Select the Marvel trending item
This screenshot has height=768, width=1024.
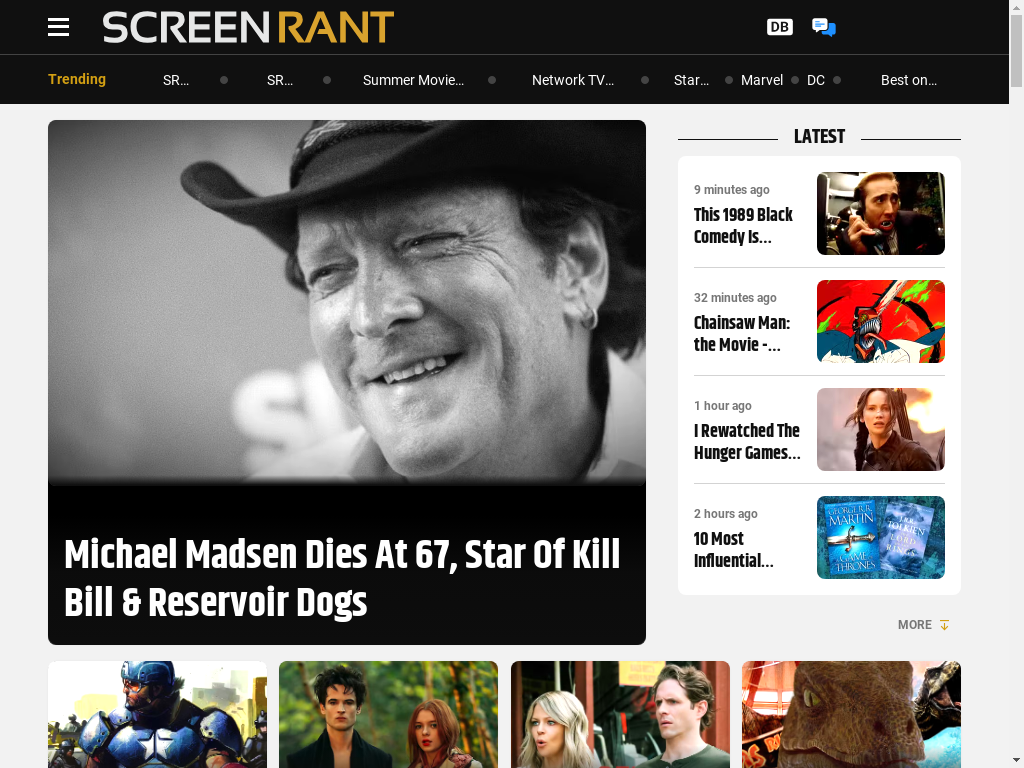click(x=761, y=80)
